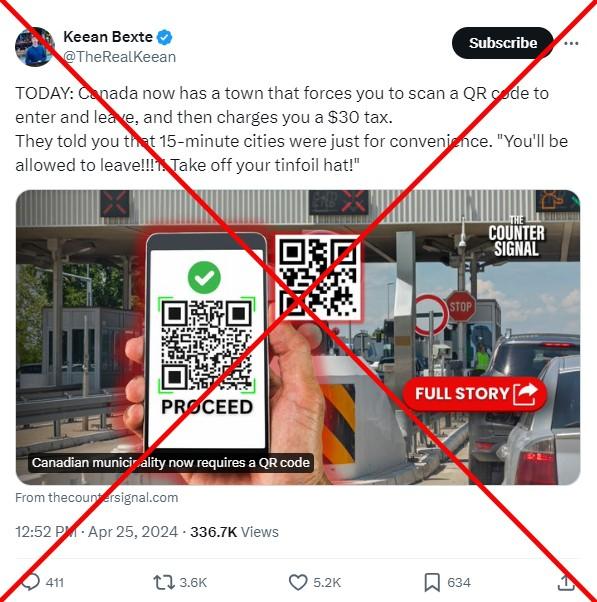Click the Keean Bexte display name

pyautogui.click(x=108, y=37)
